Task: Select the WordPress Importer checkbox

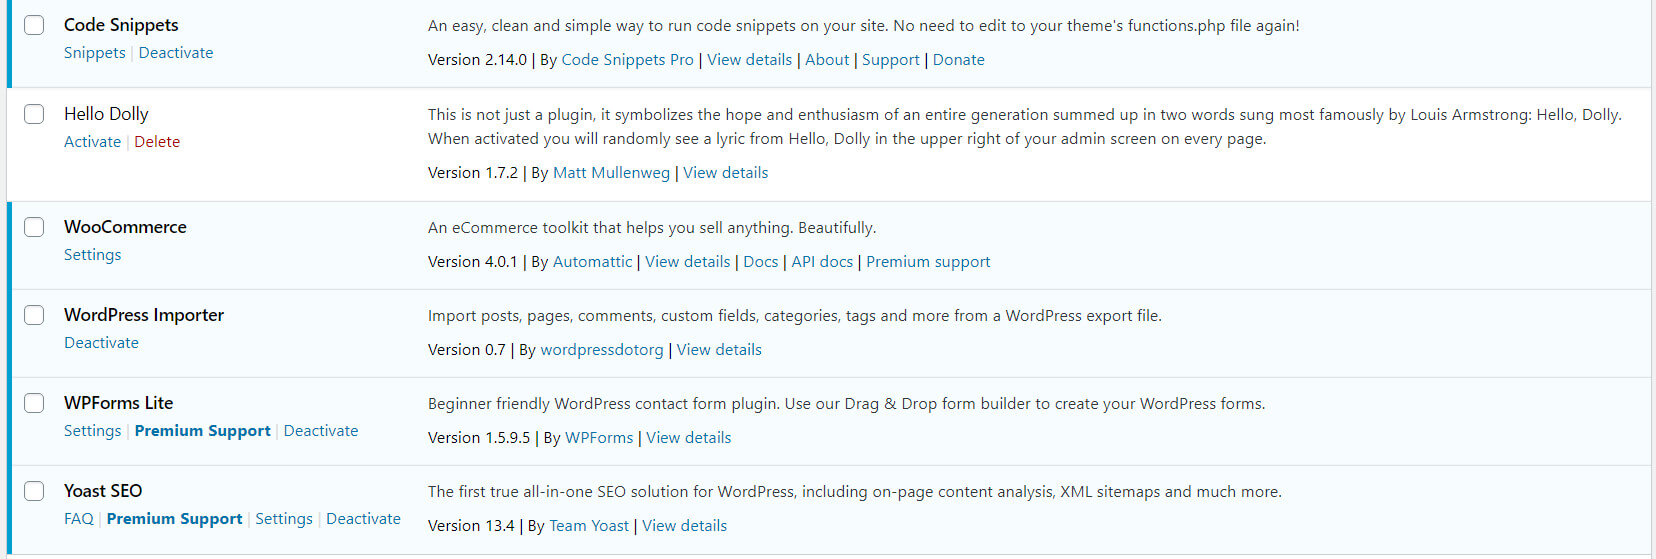Action: pos(34,315)
